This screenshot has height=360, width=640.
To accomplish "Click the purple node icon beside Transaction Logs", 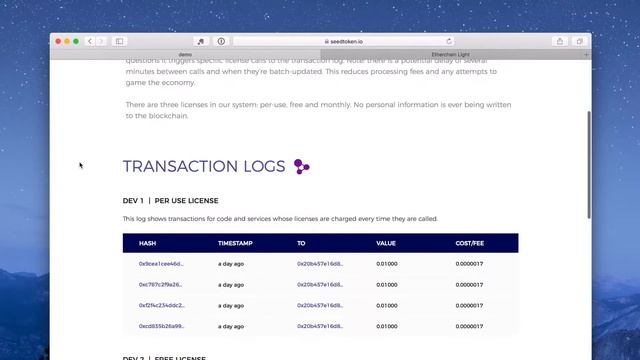I will point(302,167).
